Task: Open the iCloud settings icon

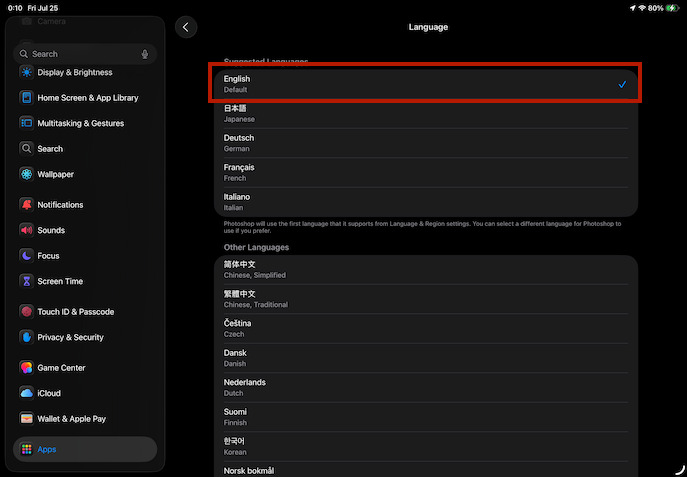Action: [26, 393]
